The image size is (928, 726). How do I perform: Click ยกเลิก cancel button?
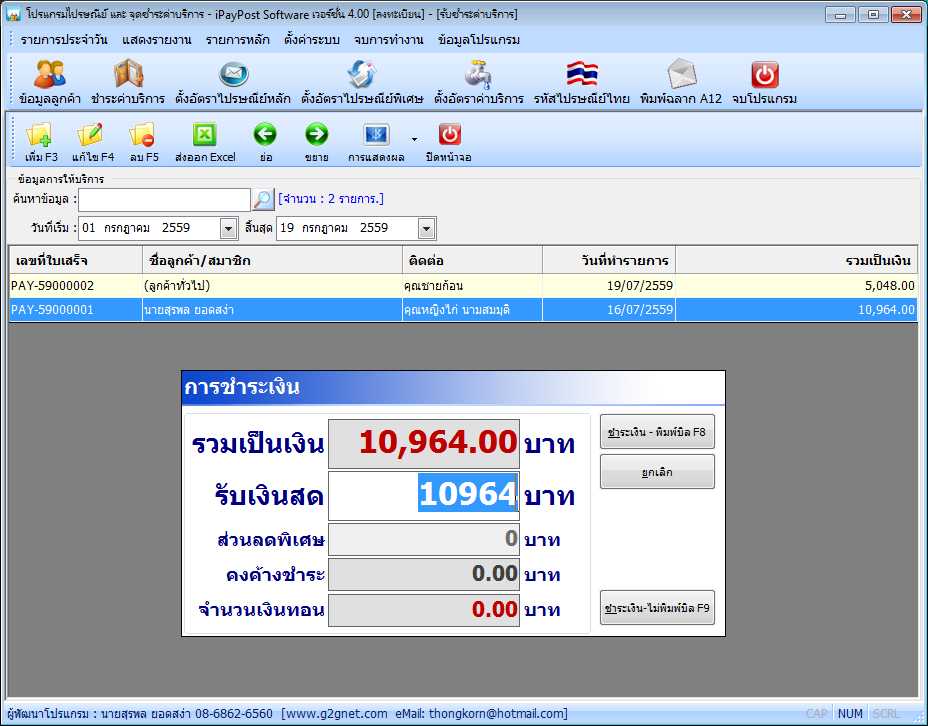click(x=657, y=472)
